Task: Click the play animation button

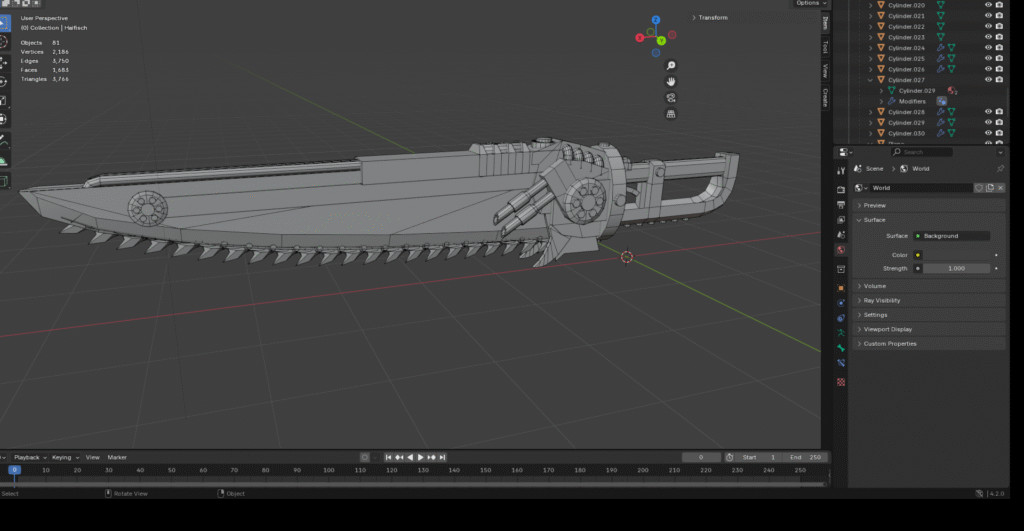Action: [x=421, y=457]
